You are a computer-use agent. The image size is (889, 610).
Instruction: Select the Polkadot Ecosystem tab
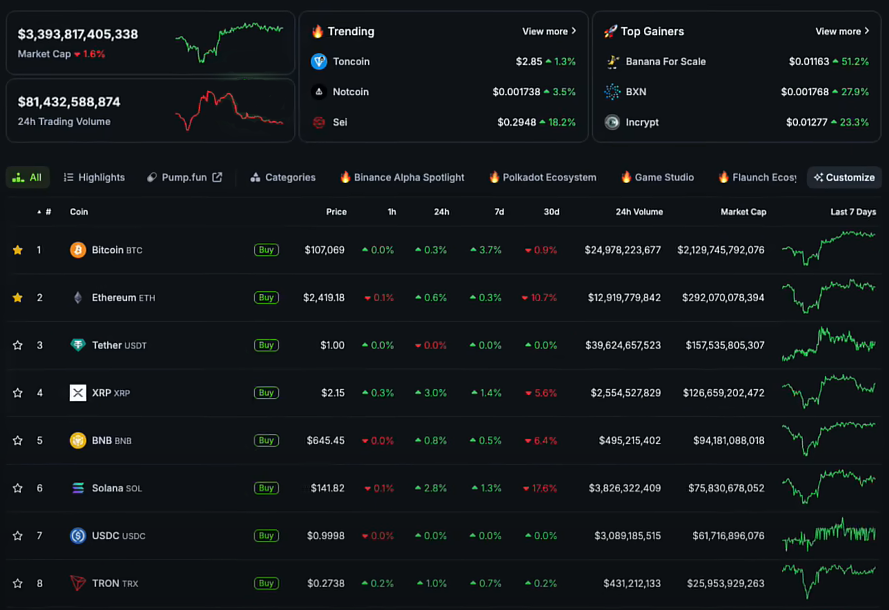click(x=542, y=178)
